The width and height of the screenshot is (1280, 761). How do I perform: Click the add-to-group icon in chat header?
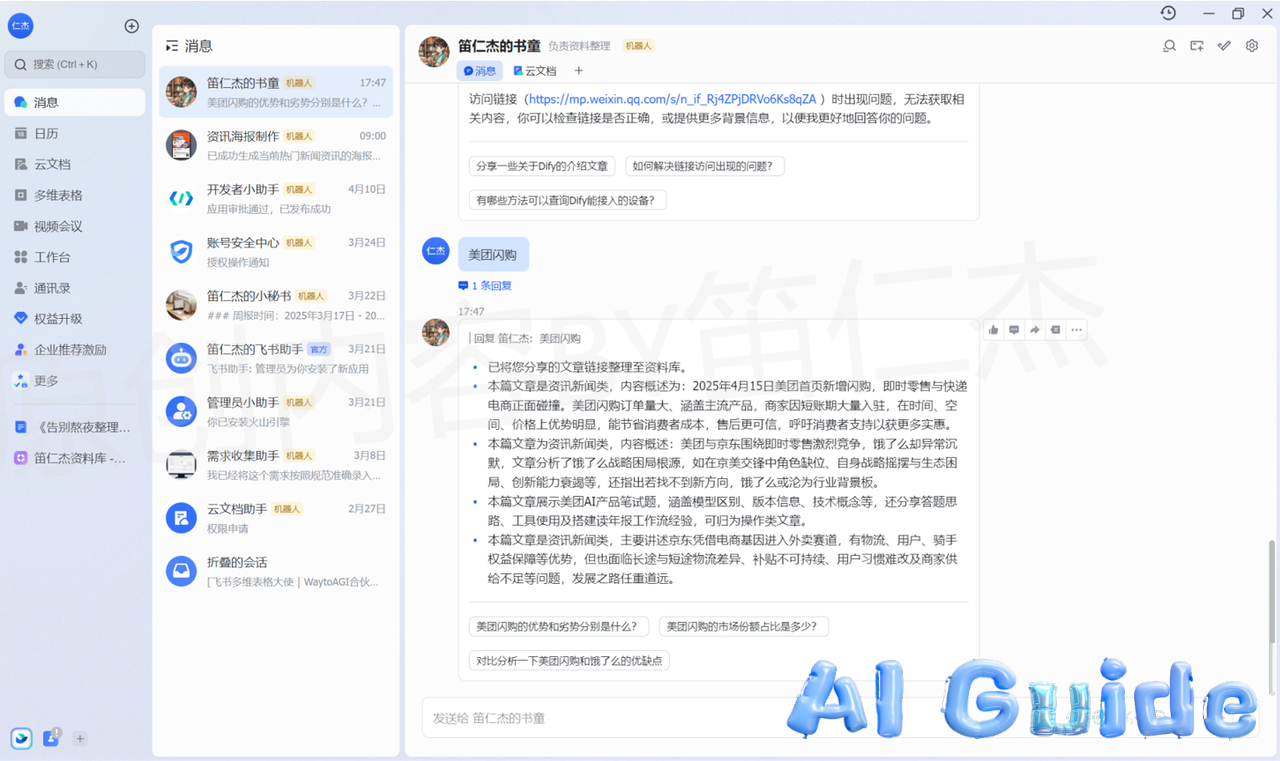click(1197, 46)
